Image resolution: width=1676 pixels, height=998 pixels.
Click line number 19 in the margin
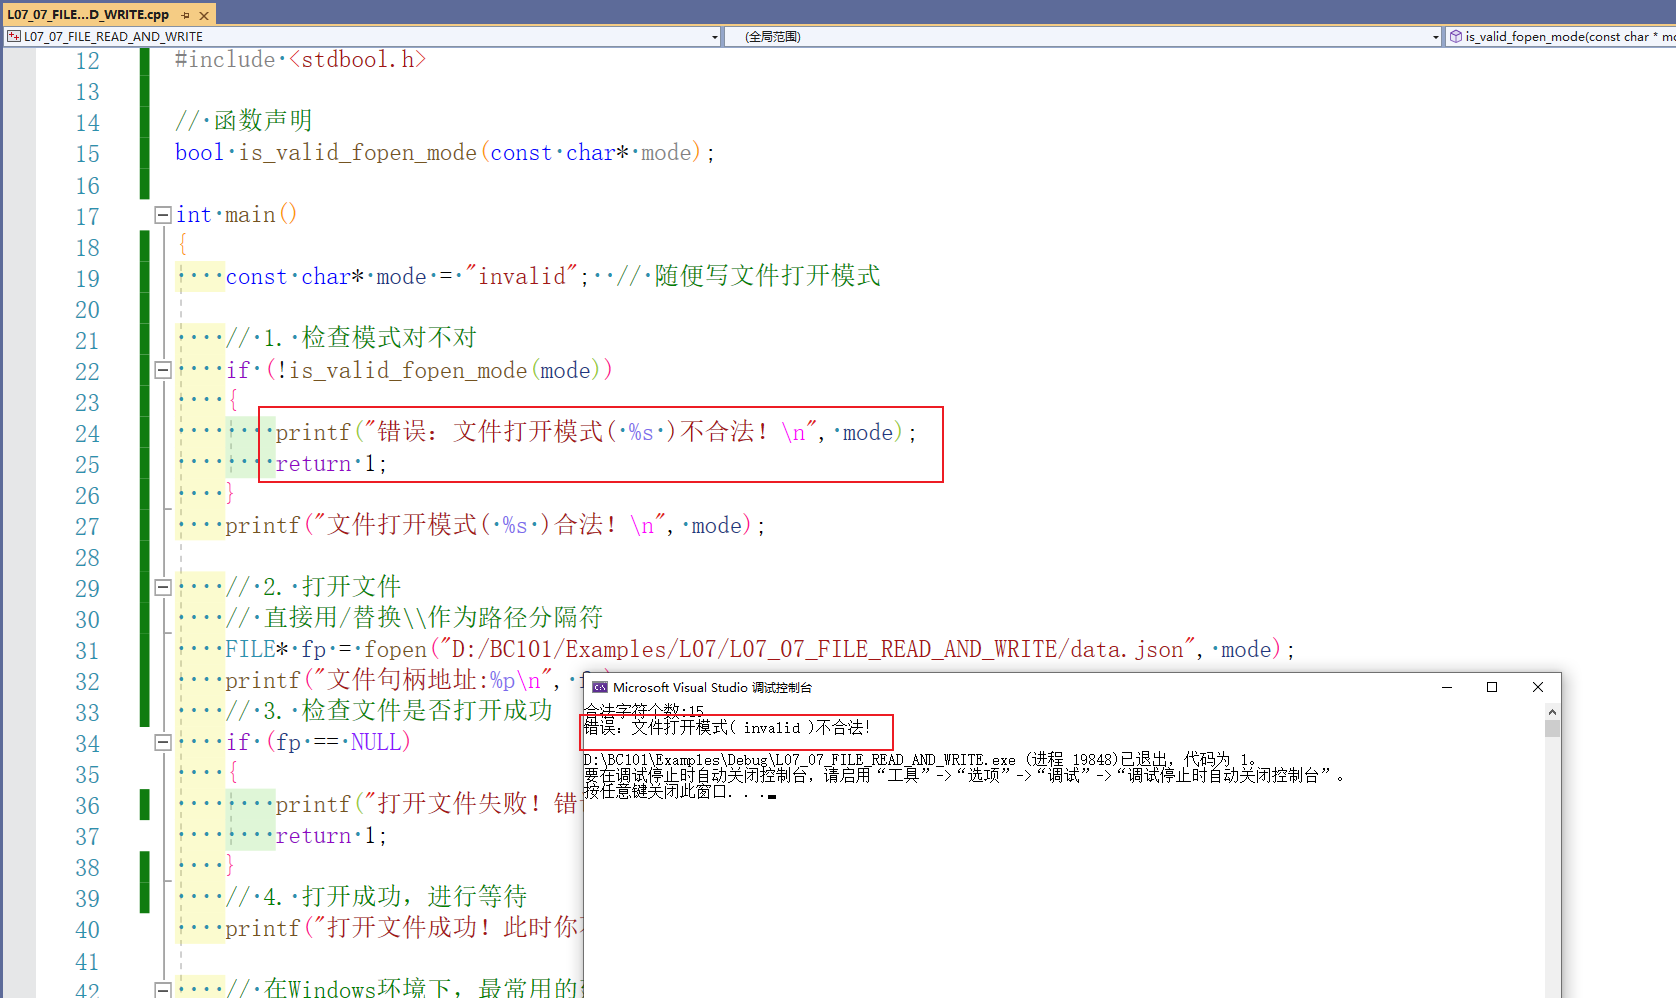[87, 278]
